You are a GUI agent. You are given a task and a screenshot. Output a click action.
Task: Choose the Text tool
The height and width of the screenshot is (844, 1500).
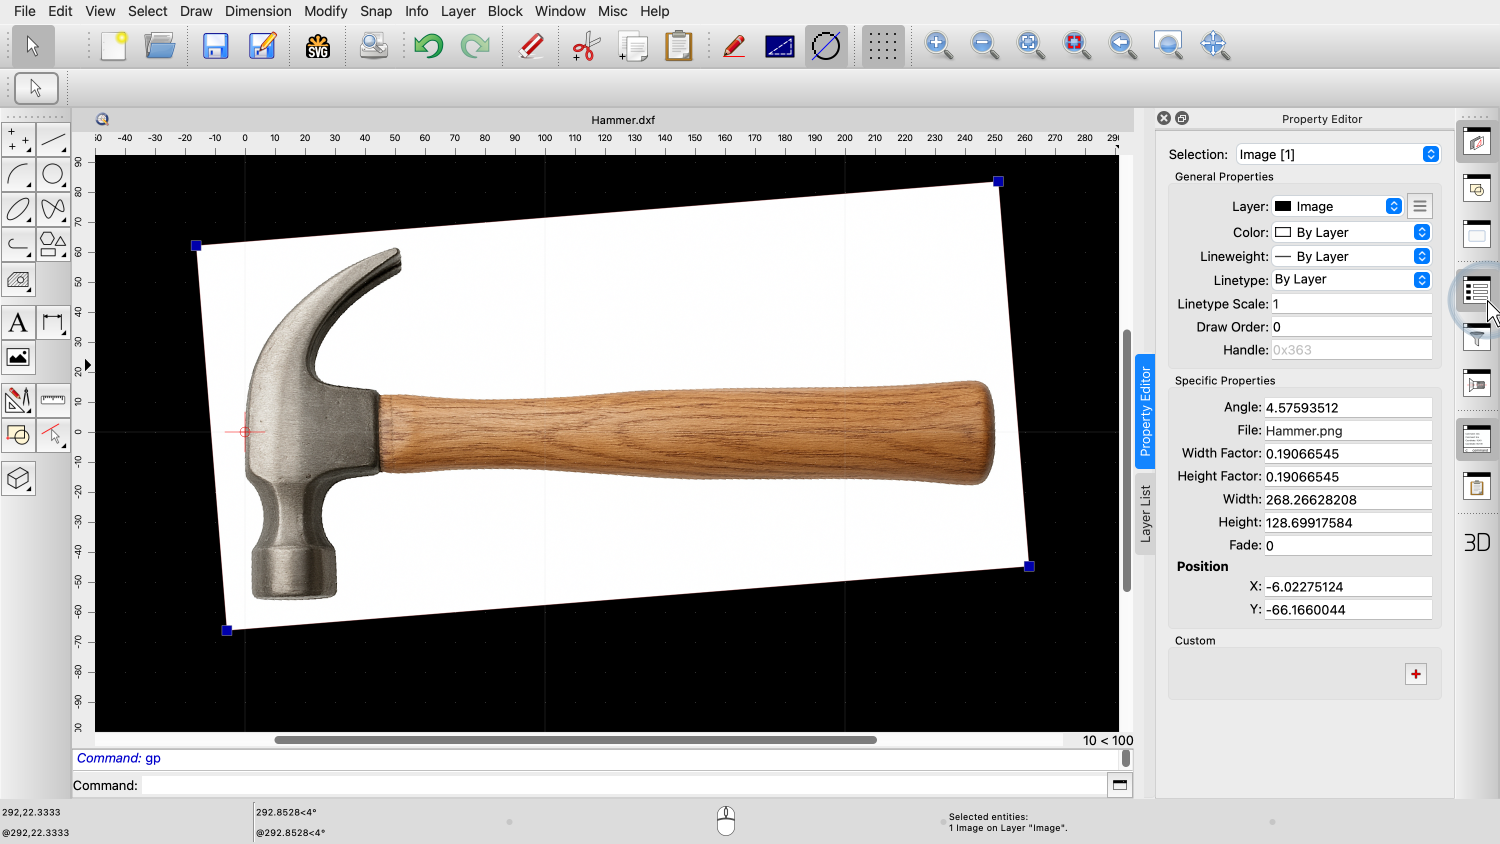point(18,323)
